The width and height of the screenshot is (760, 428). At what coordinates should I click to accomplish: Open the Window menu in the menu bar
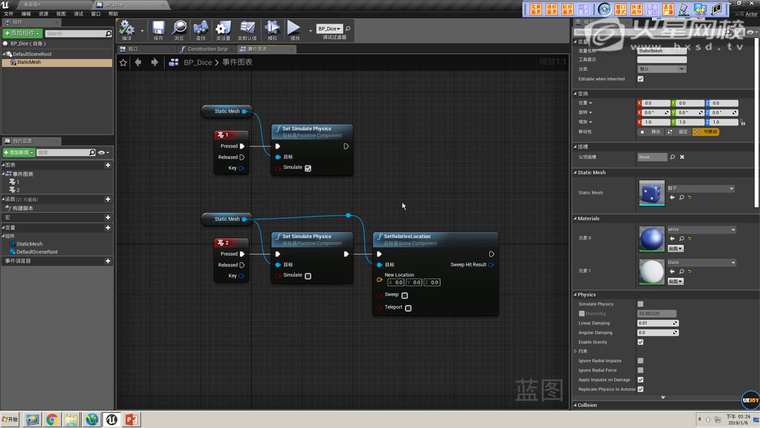96,14
